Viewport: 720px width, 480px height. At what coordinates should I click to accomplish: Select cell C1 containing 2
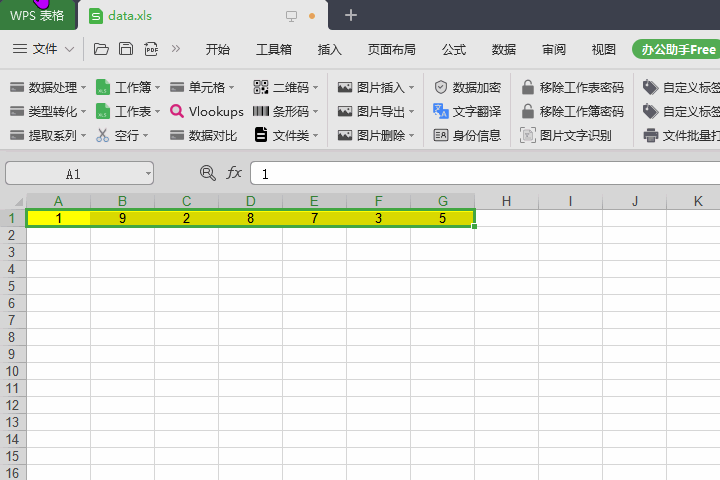pyautogui.click(x=186, y=218)
